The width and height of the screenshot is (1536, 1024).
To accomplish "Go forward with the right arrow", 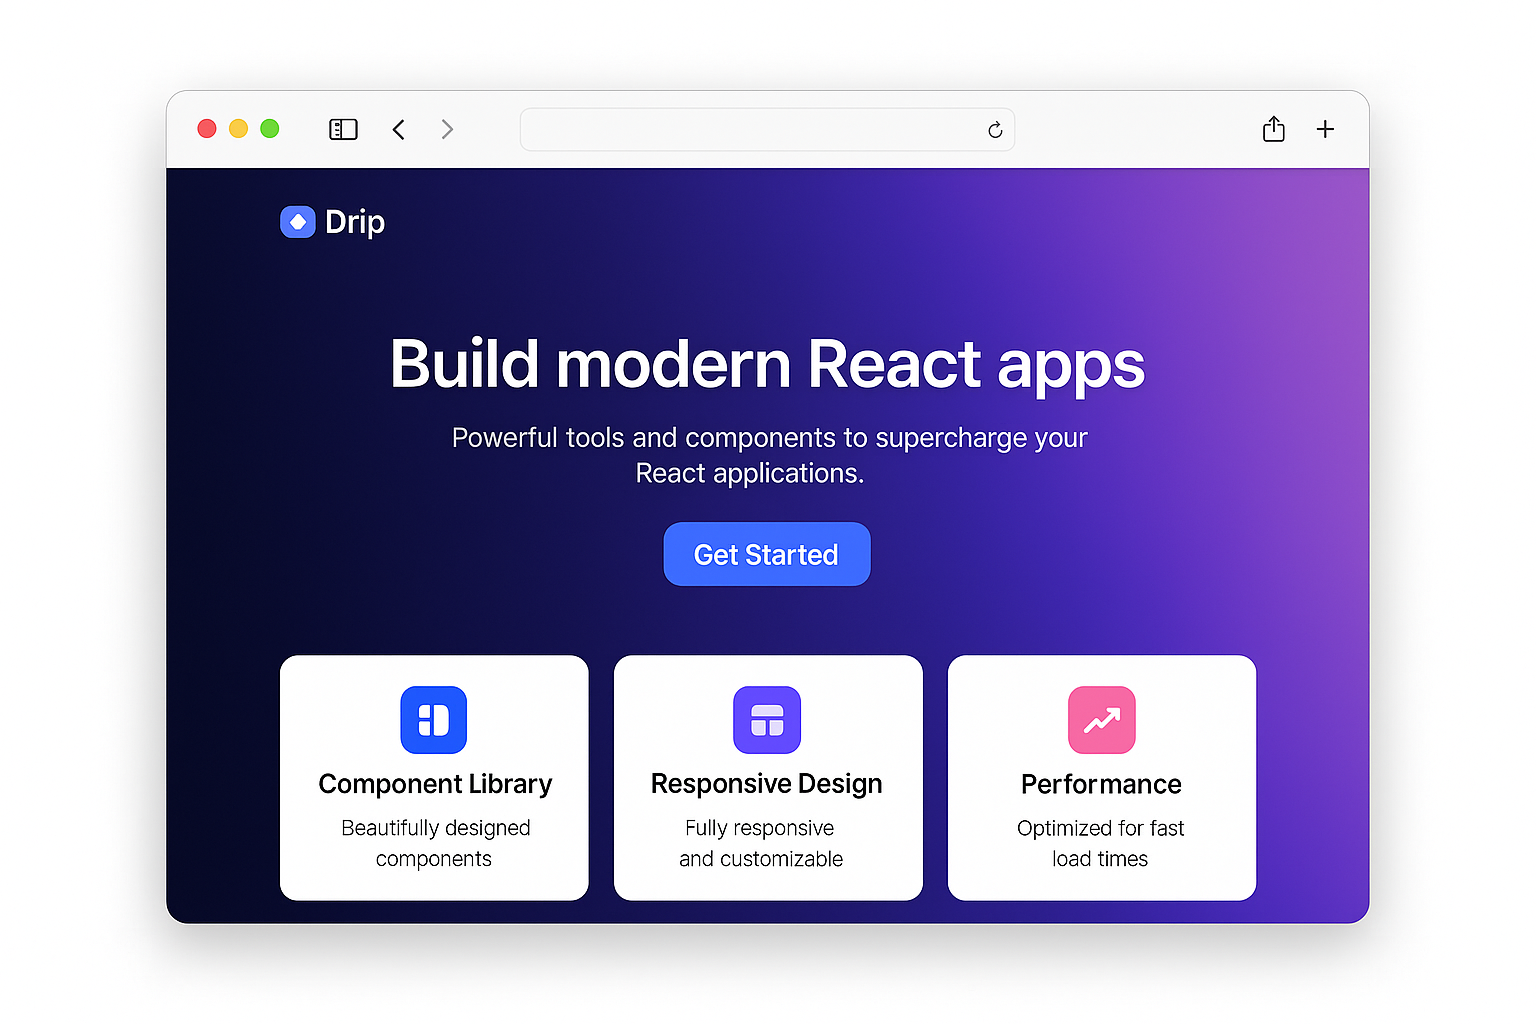I will coord(447,129).
